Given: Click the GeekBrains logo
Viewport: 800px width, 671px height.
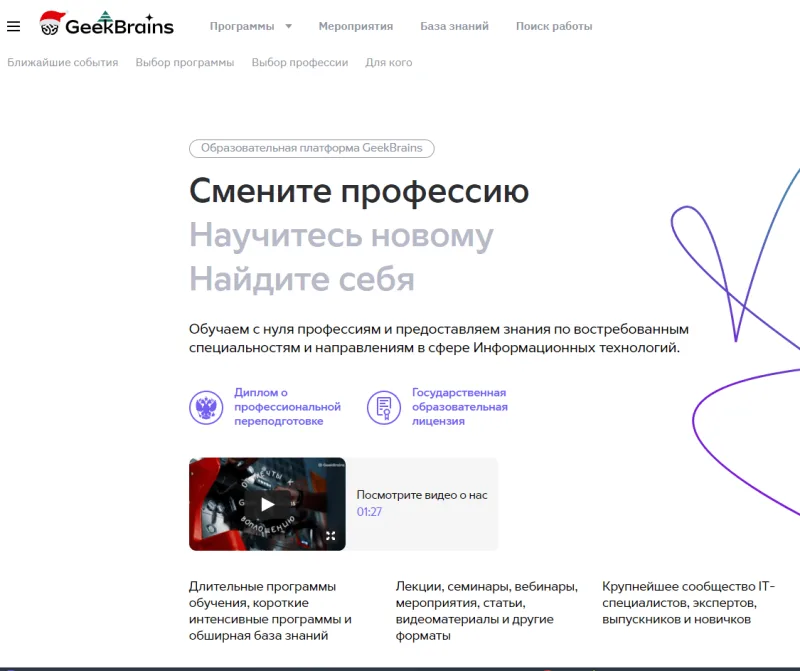Looking at the screenshot, I should [x=107, y=24].
